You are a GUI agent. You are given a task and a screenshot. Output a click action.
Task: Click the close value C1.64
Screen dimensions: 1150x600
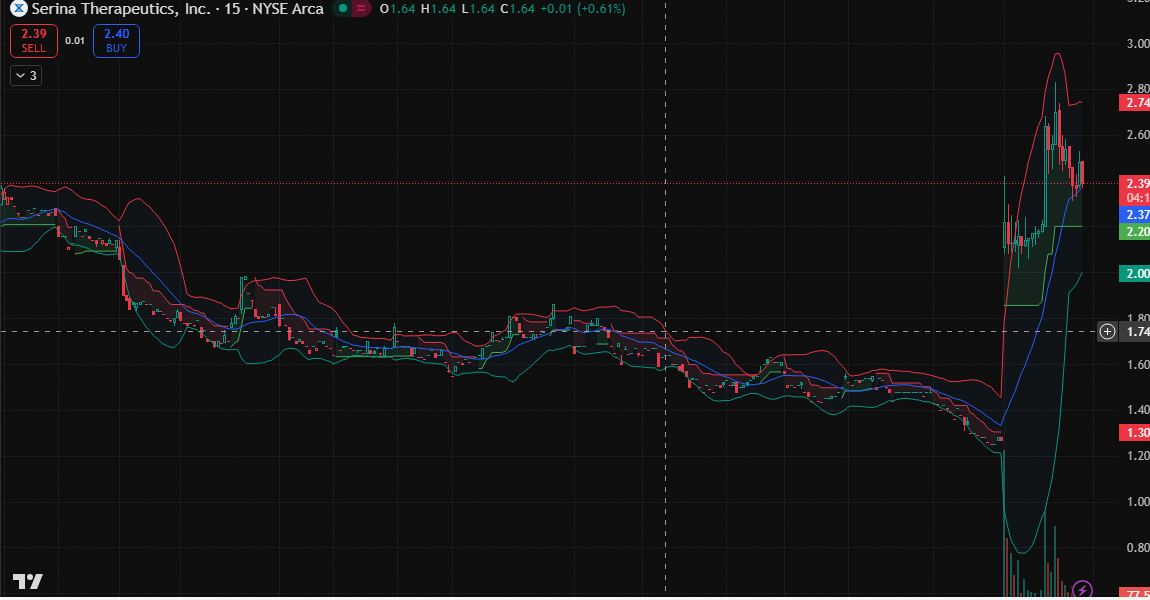517,9
